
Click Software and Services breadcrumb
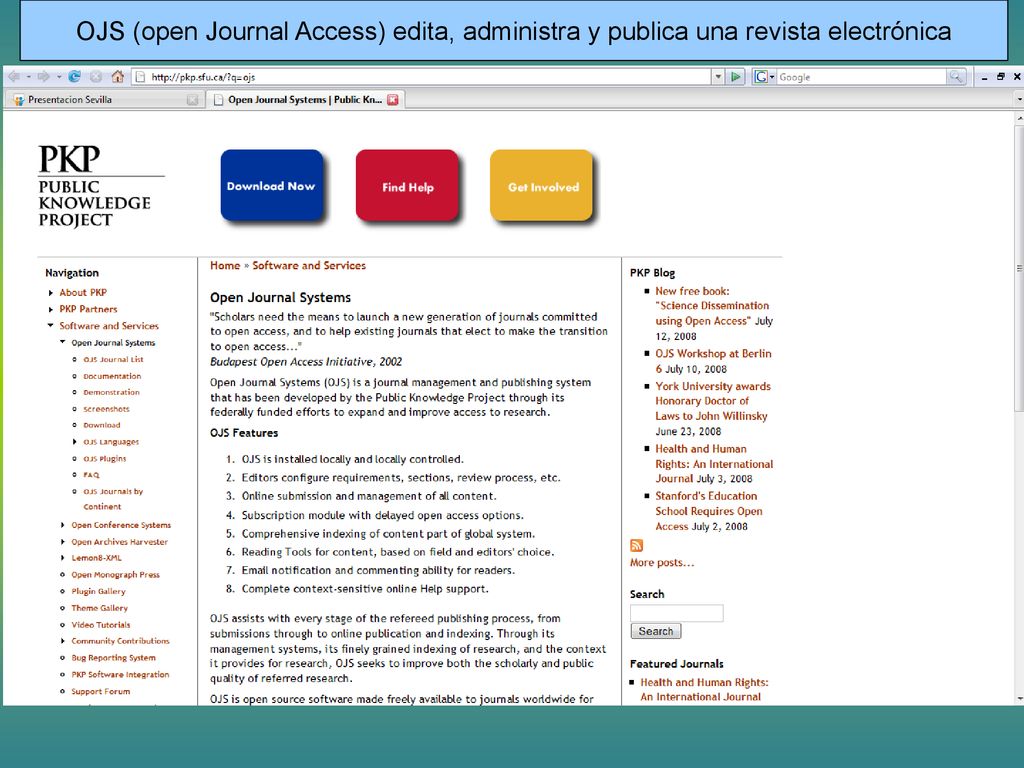[309, 265]
